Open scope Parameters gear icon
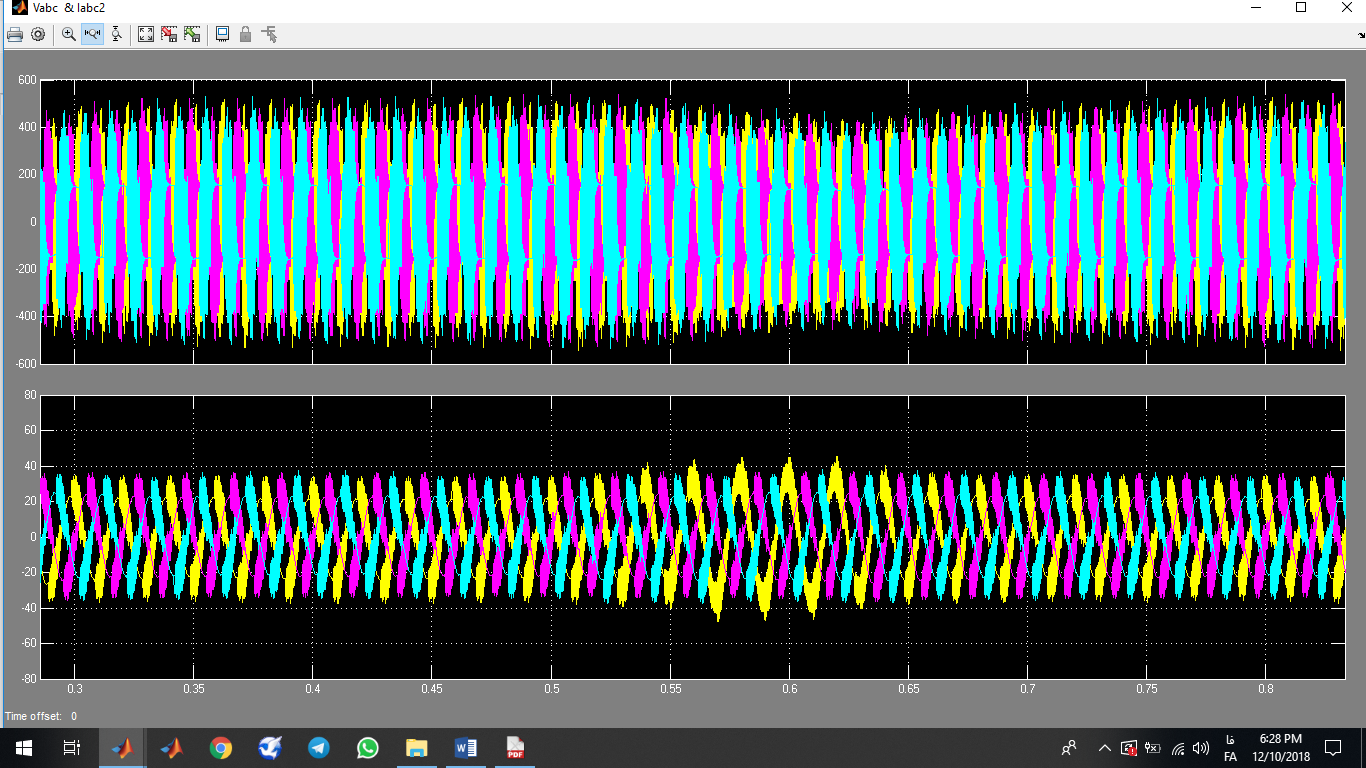 [38, 35]
